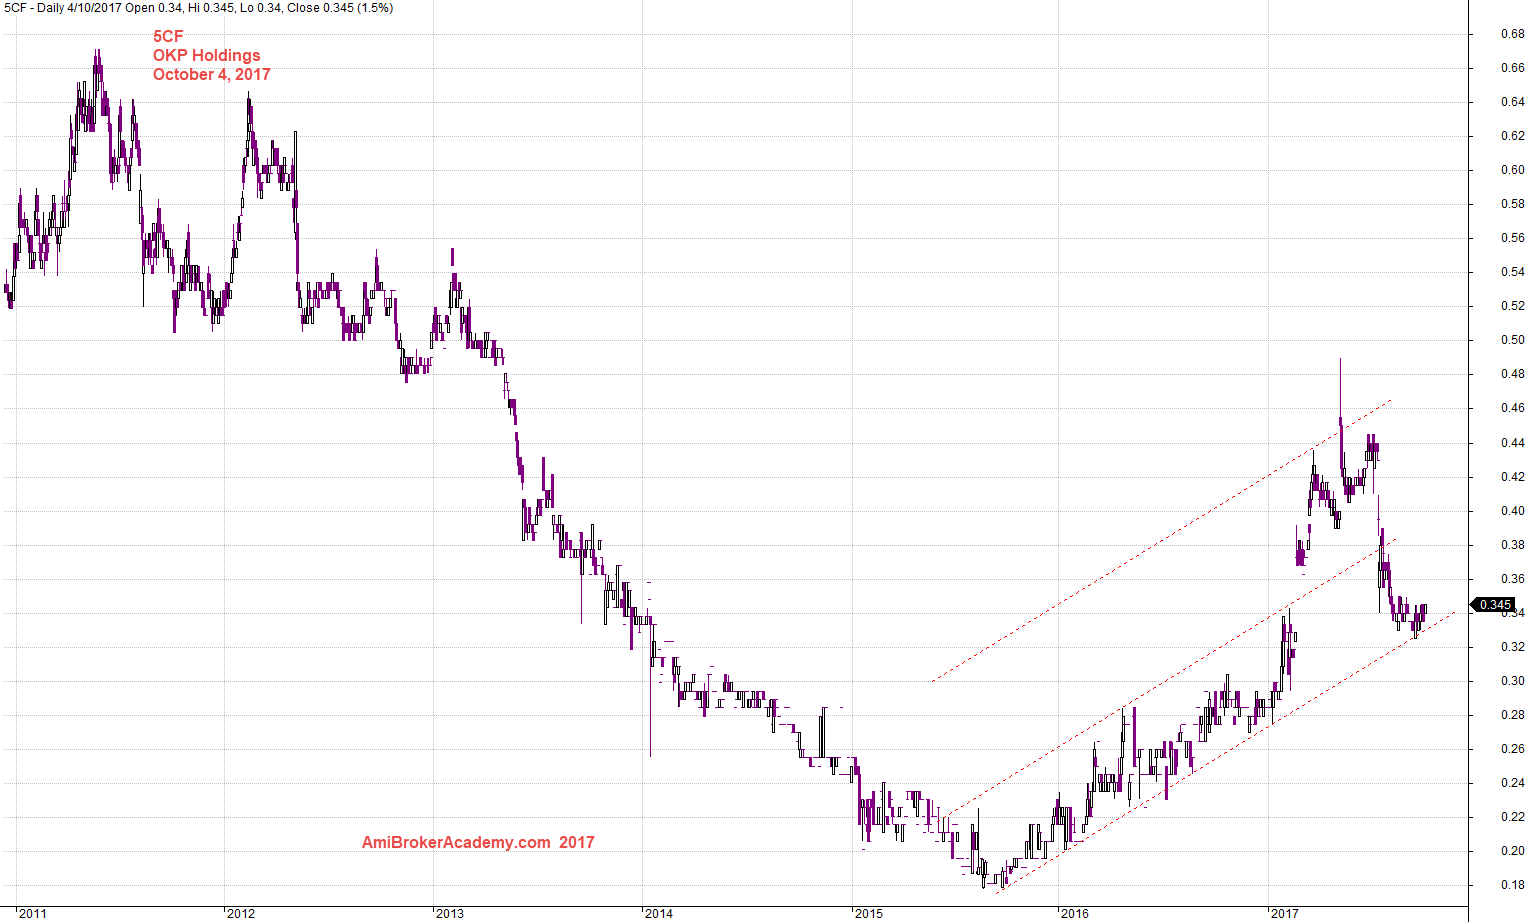Click the 0.64 price axis label

click(x=1513, y=102)
